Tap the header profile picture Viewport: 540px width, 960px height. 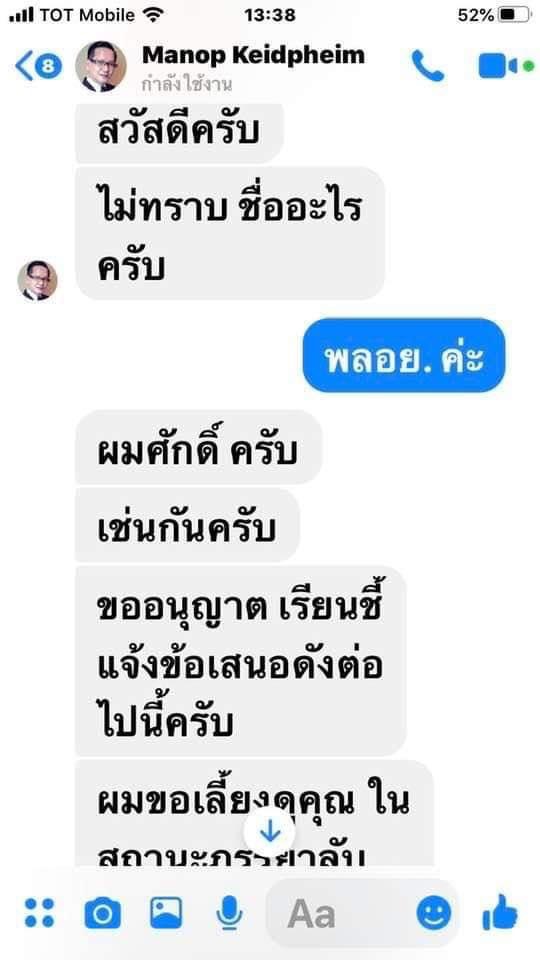101,66
